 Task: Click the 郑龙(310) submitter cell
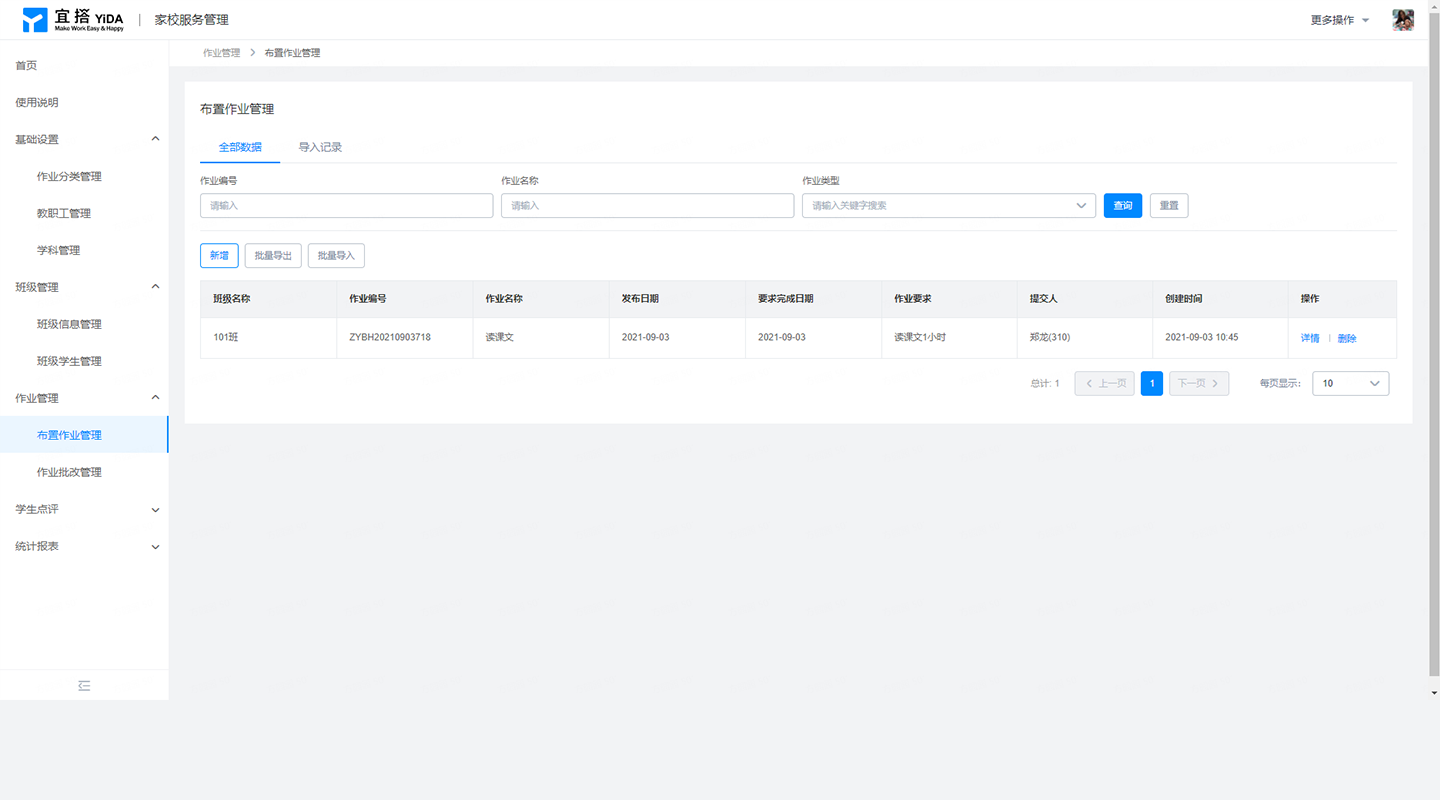click(1084, 338)
